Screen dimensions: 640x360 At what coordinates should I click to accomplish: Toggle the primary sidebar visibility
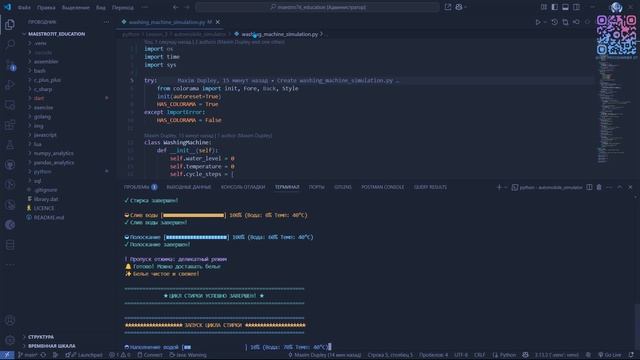pos(555,7)
